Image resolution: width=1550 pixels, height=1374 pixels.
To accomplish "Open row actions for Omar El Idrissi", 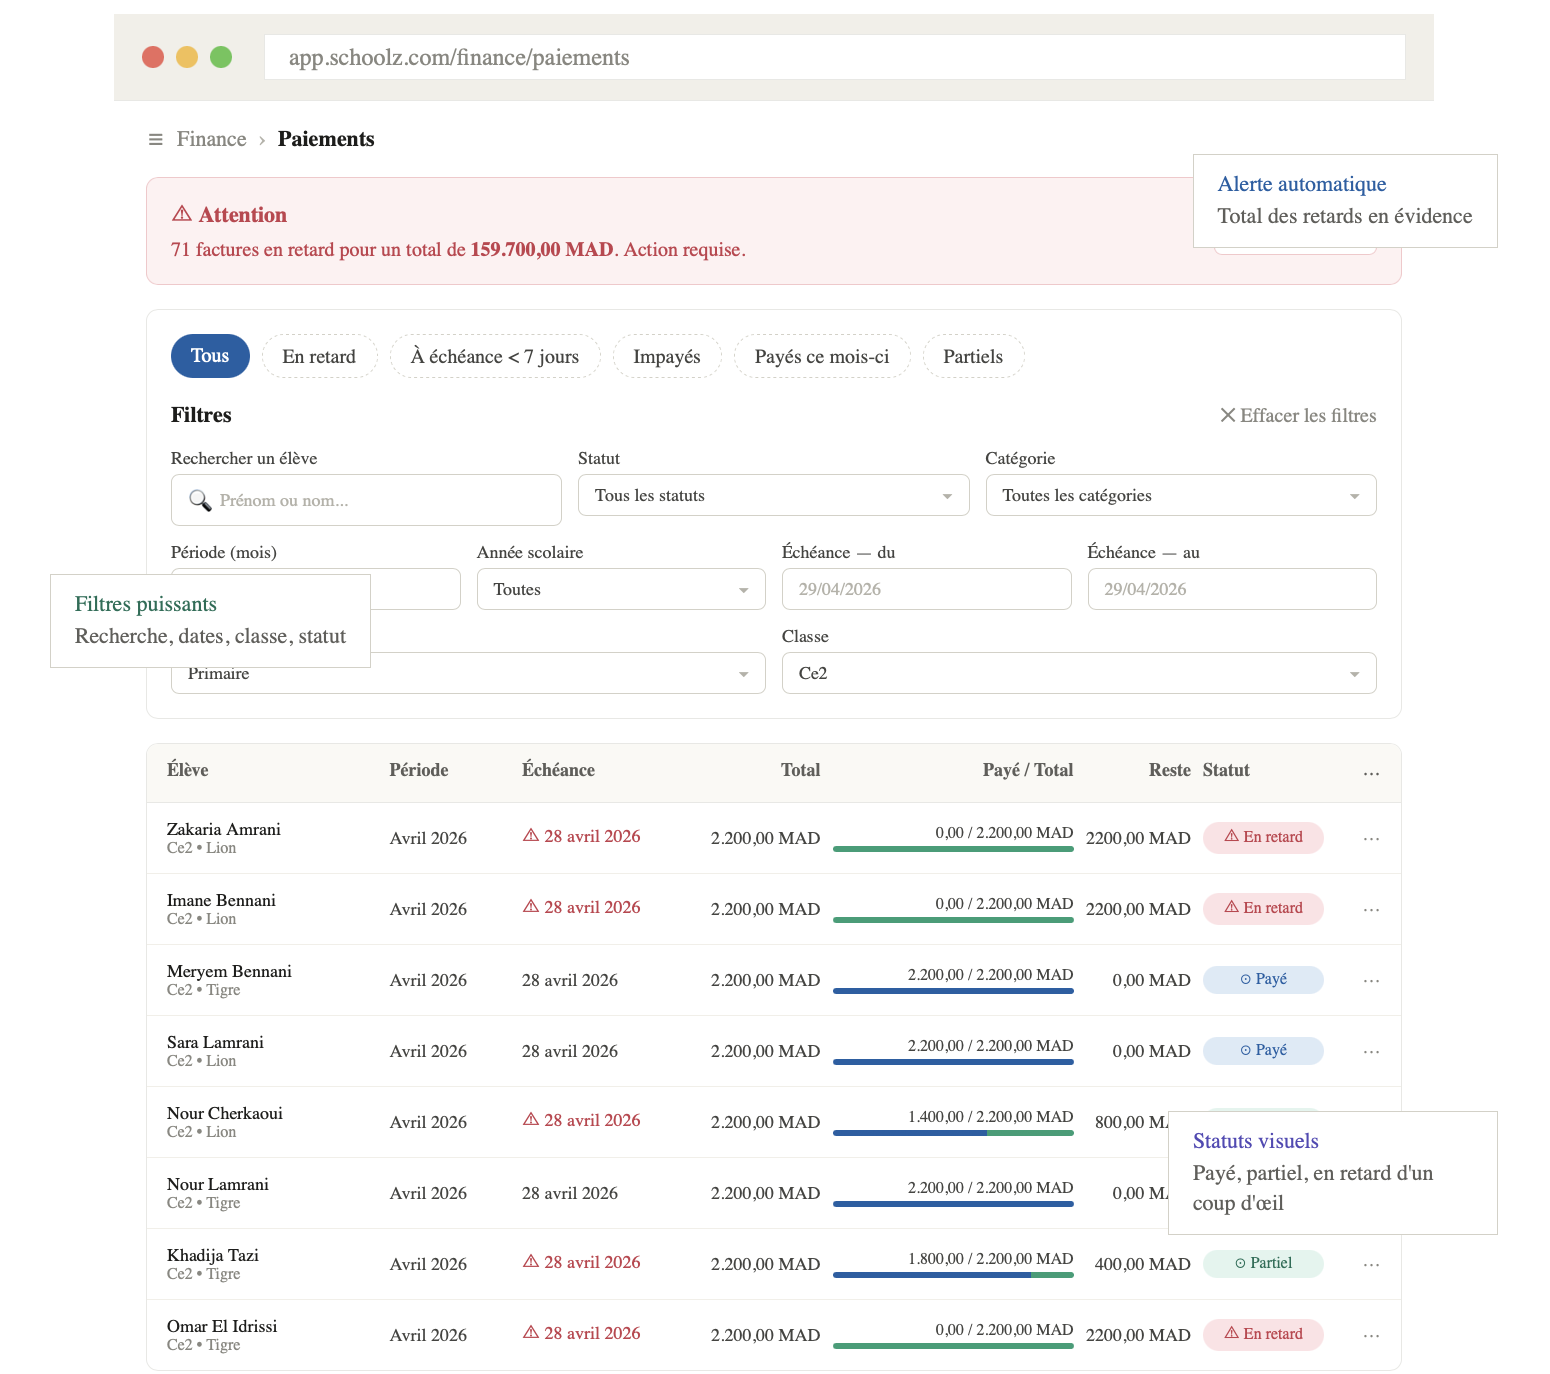I will click(1371, 1336).
